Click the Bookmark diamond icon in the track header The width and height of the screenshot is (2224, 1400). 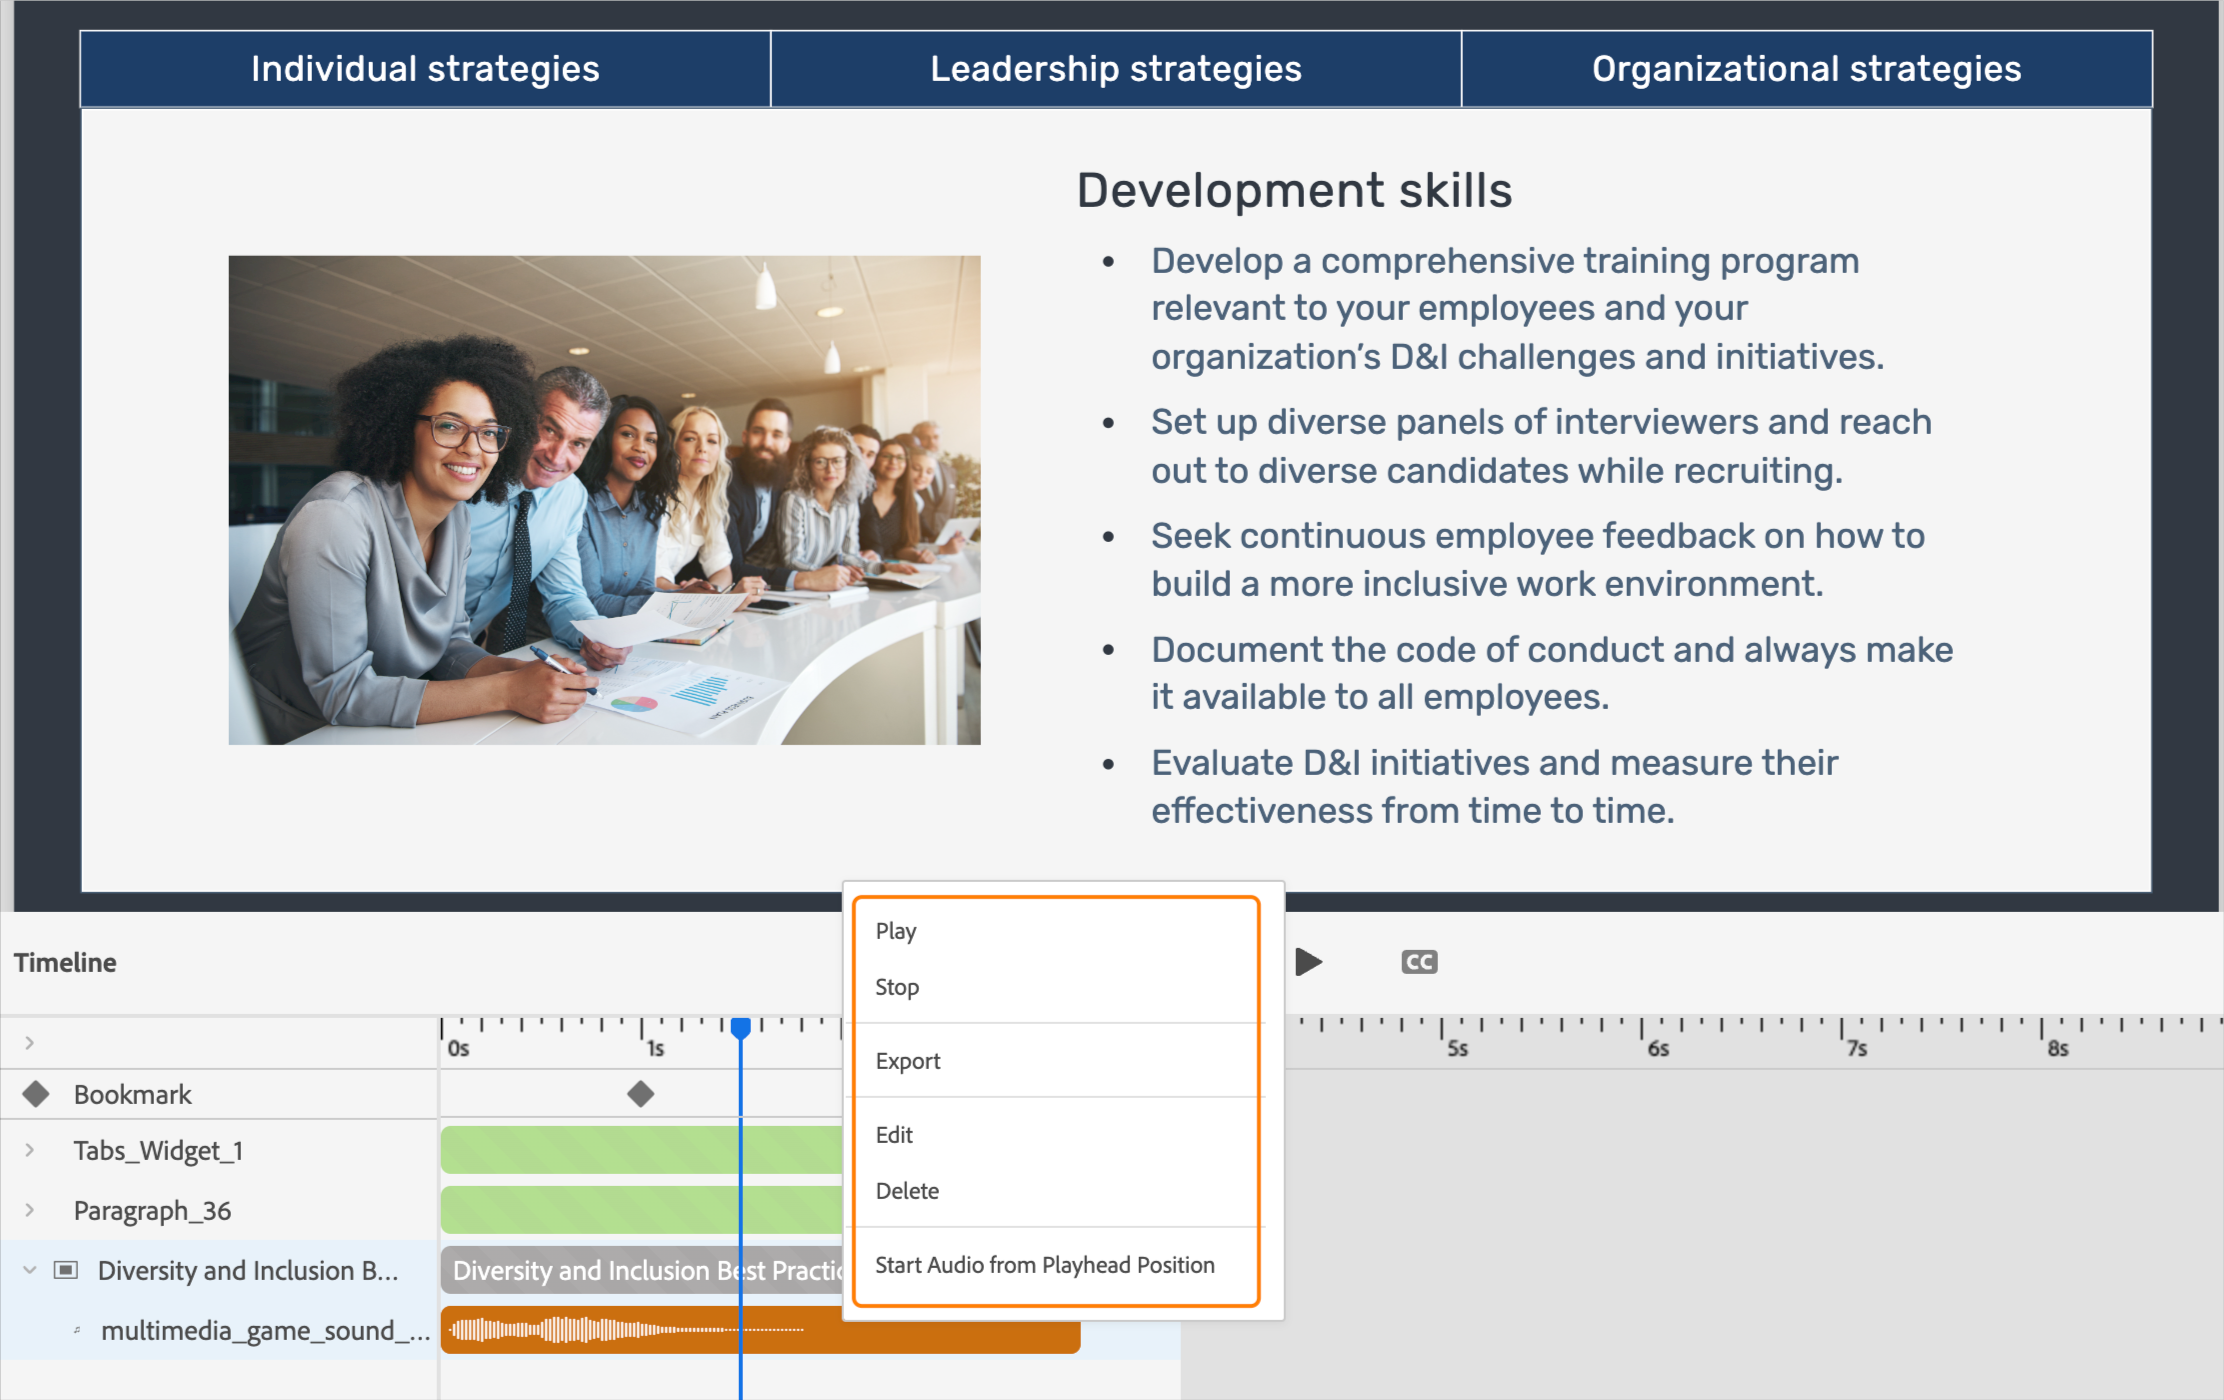[x=37, y=1093]
